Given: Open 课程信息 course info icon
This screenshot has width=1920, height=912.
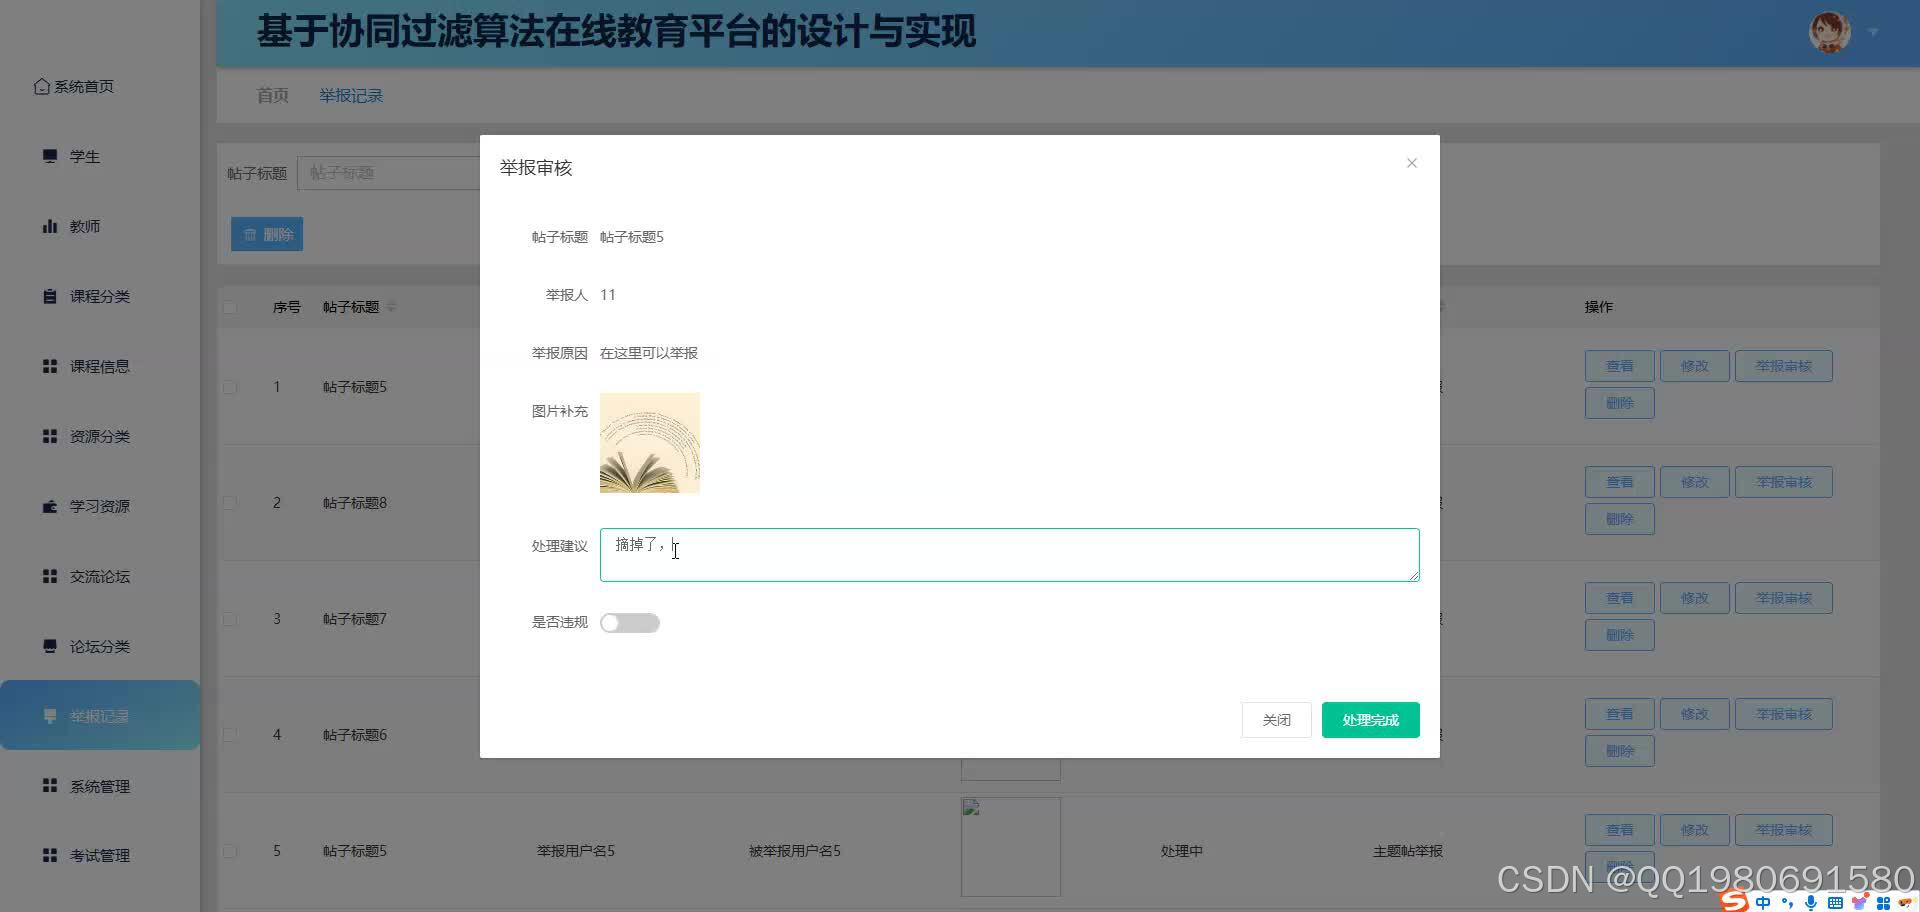Looking at the screenshot, I should tap(50, 366).
